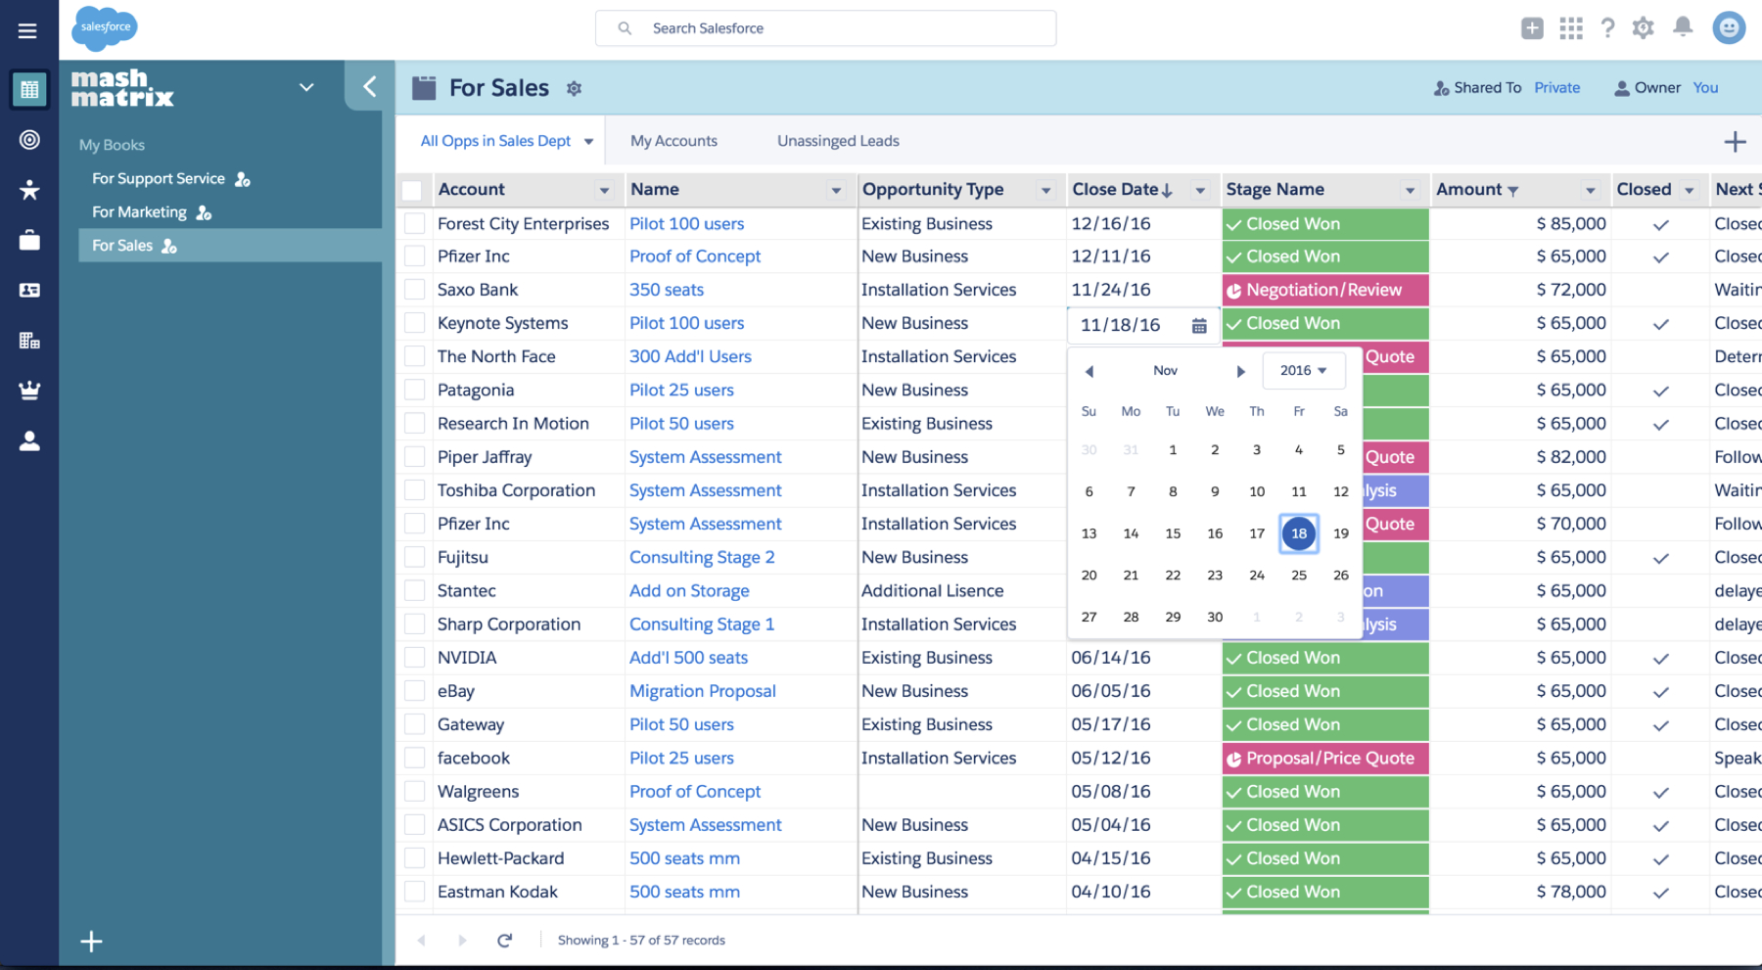Open Salesforce notifications bell

tap(1681, 28)
